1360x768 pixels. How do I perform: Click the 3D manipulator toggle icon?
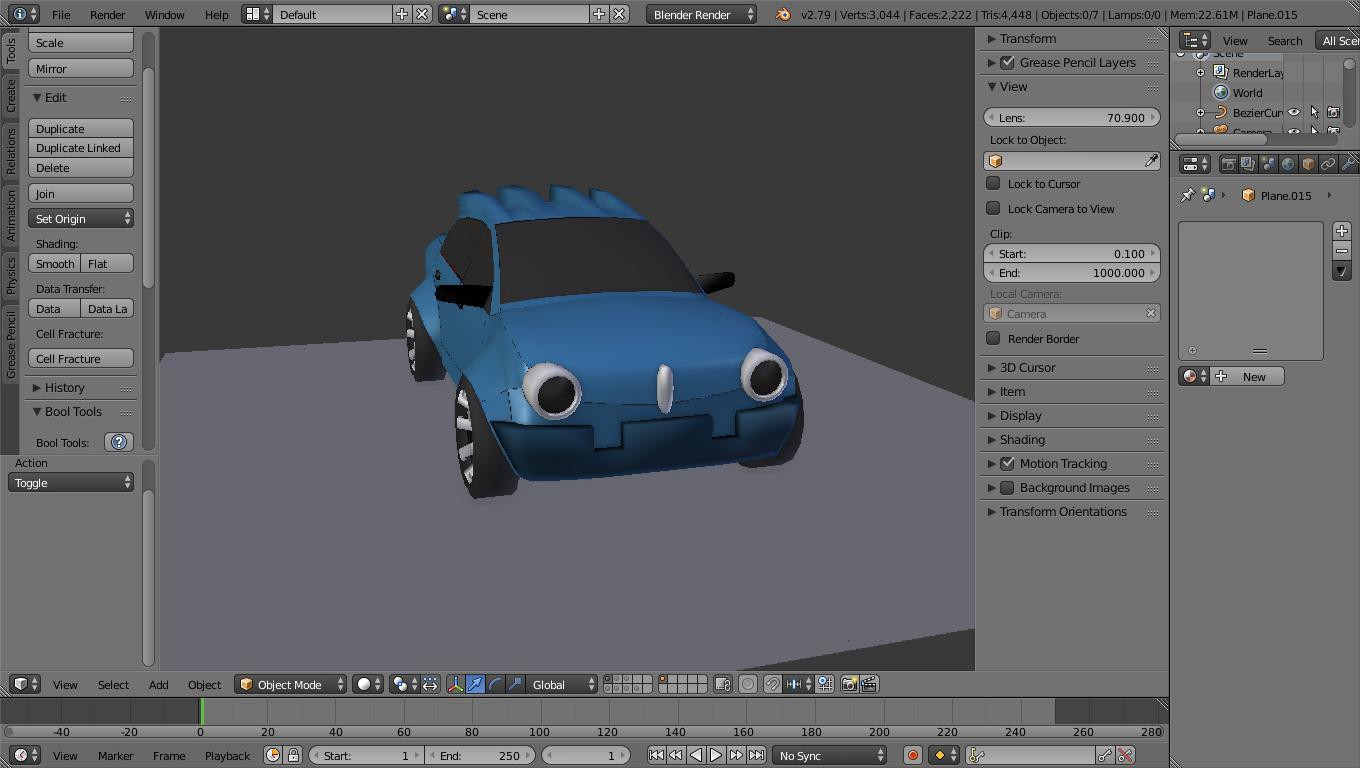455,684
